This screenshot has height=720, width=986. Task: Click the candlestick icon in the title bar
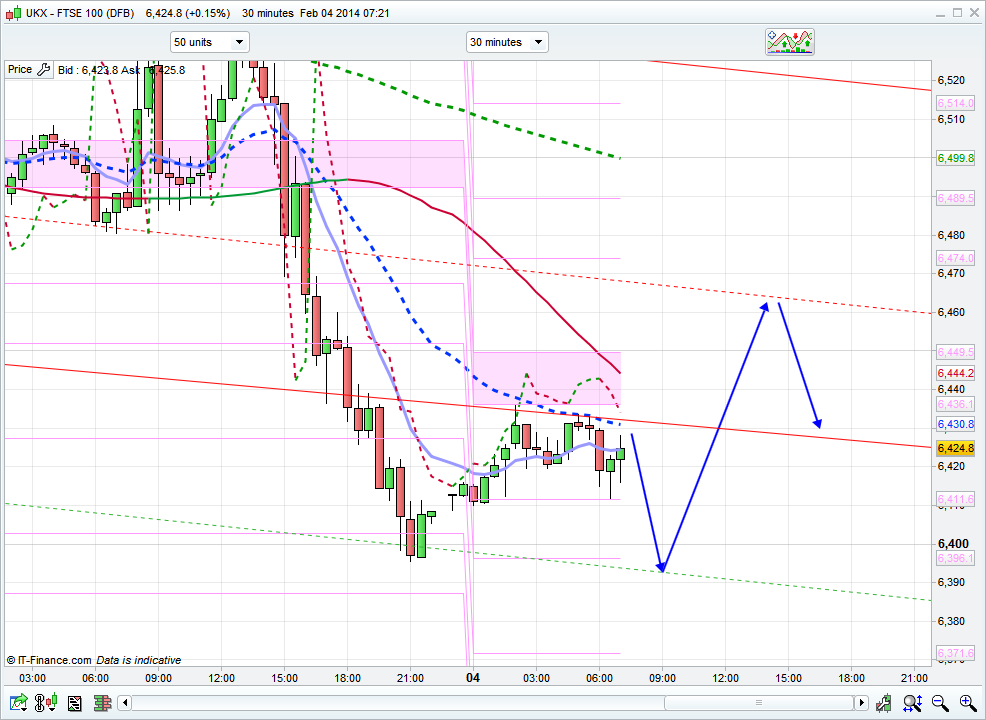11,13
